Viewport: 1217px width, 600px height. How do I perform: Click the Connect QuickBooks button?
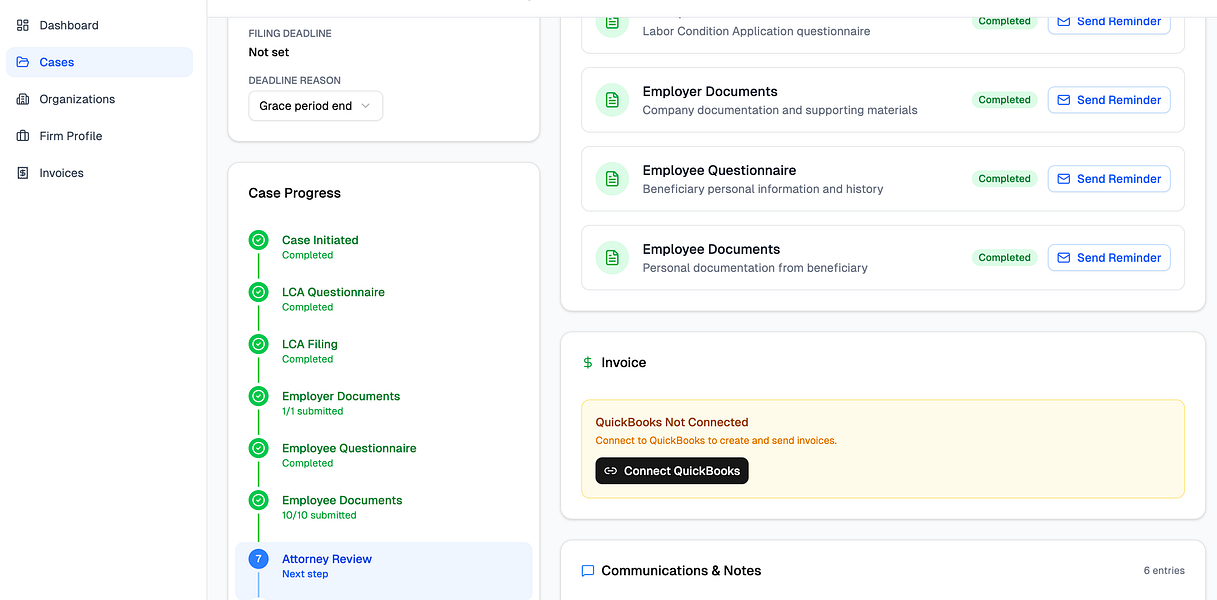tap(672, 471)
